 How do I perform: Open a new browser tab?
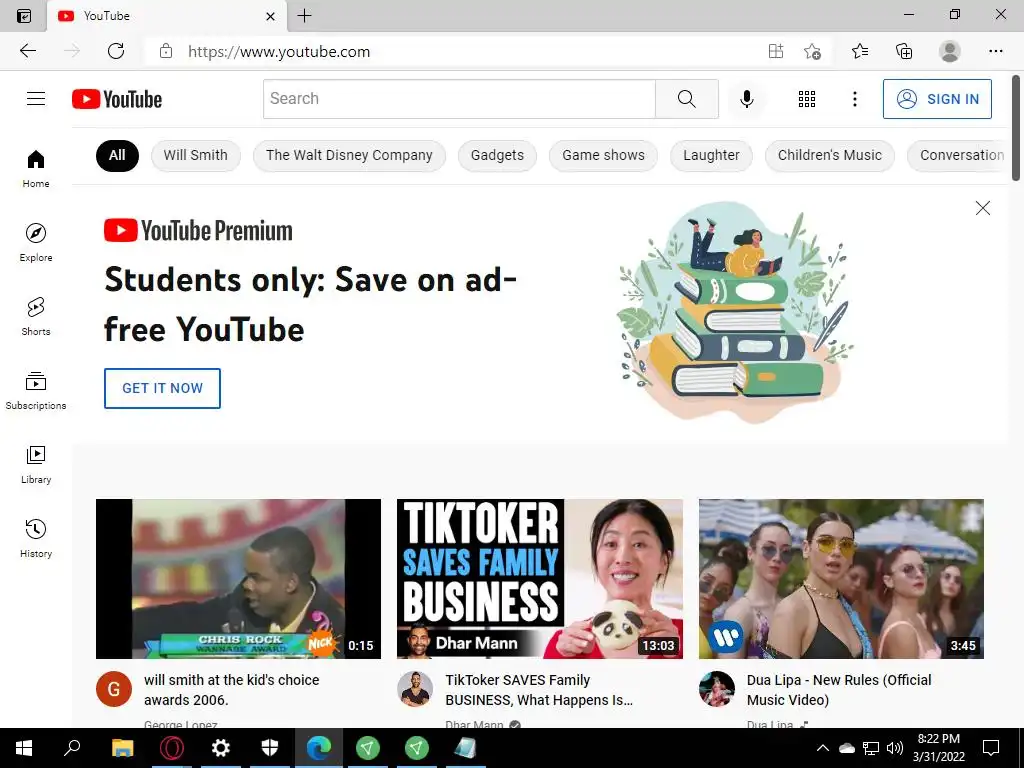coord(304,16)
